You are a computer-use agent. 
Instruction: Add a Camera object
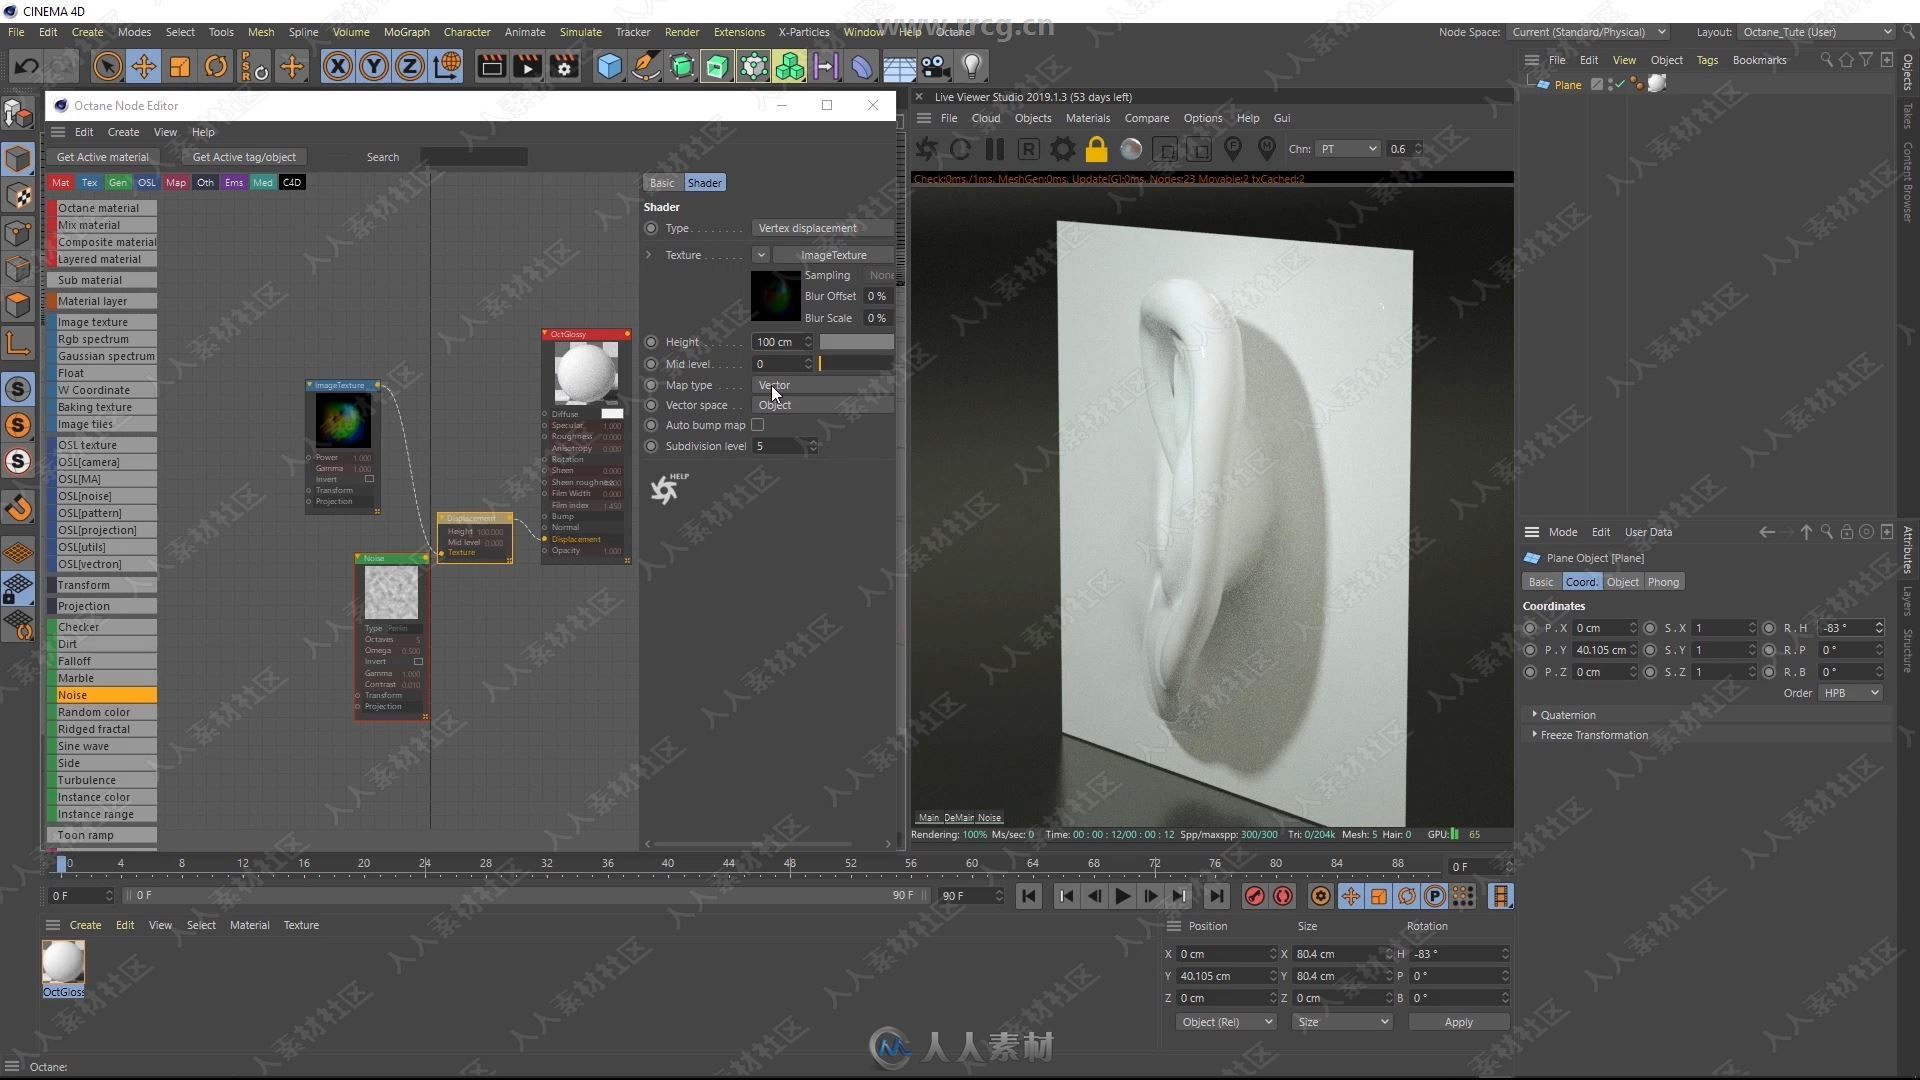pyautogui.click(x=935, y=67)
